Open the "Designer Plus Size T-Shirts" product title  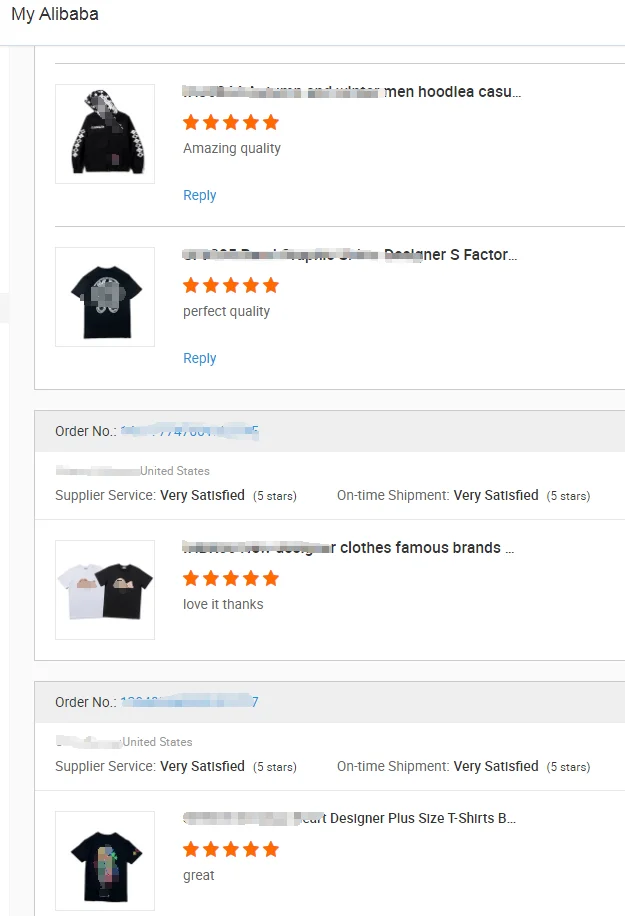[x=350, y=818]
